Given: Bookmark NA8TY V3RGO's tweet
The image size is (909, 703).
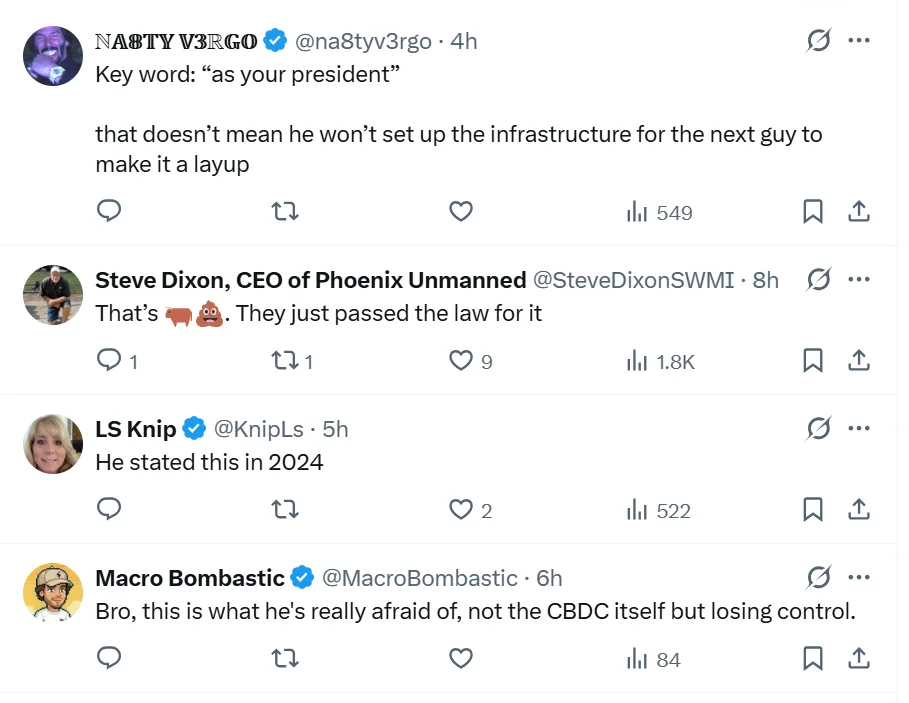Looking at the screenshot, I should click(813, 211).
